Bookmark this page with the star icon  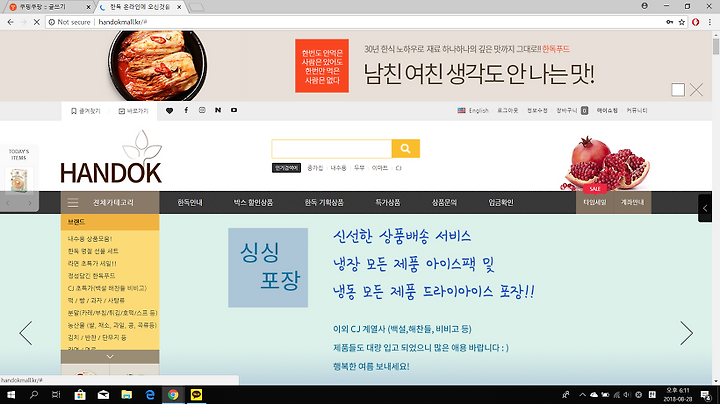(682, 22)
